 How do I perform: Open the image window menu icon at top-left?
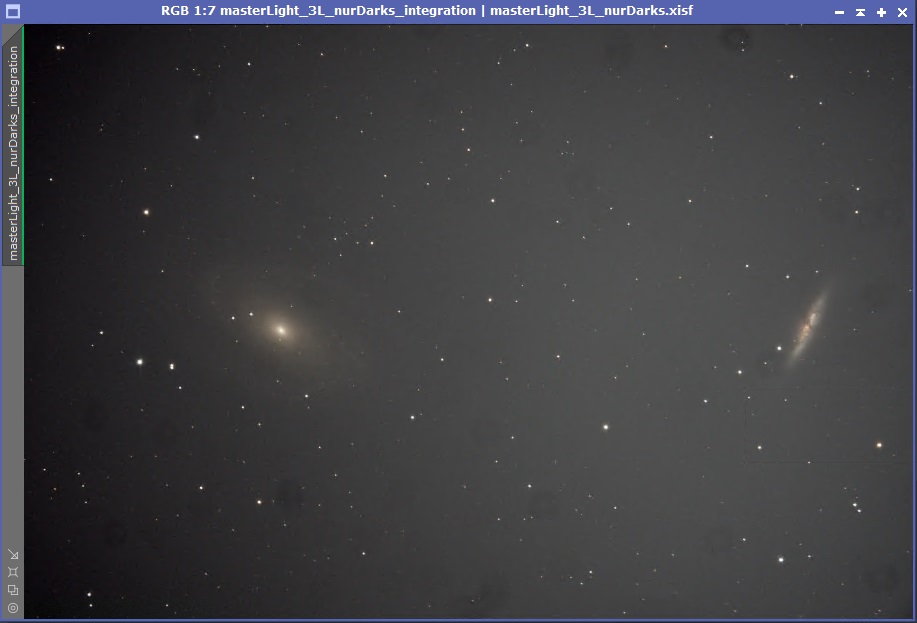tap(12, 11)
